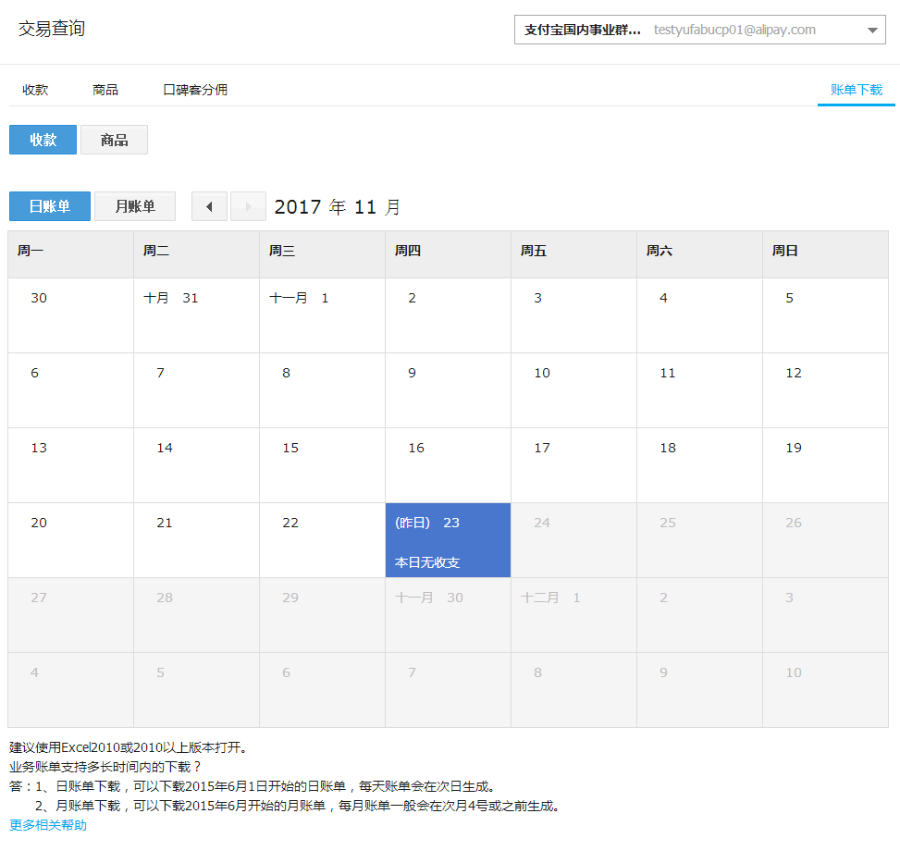
Task: Open the 收款 top navigation tab
Action: tap(35, 90)
